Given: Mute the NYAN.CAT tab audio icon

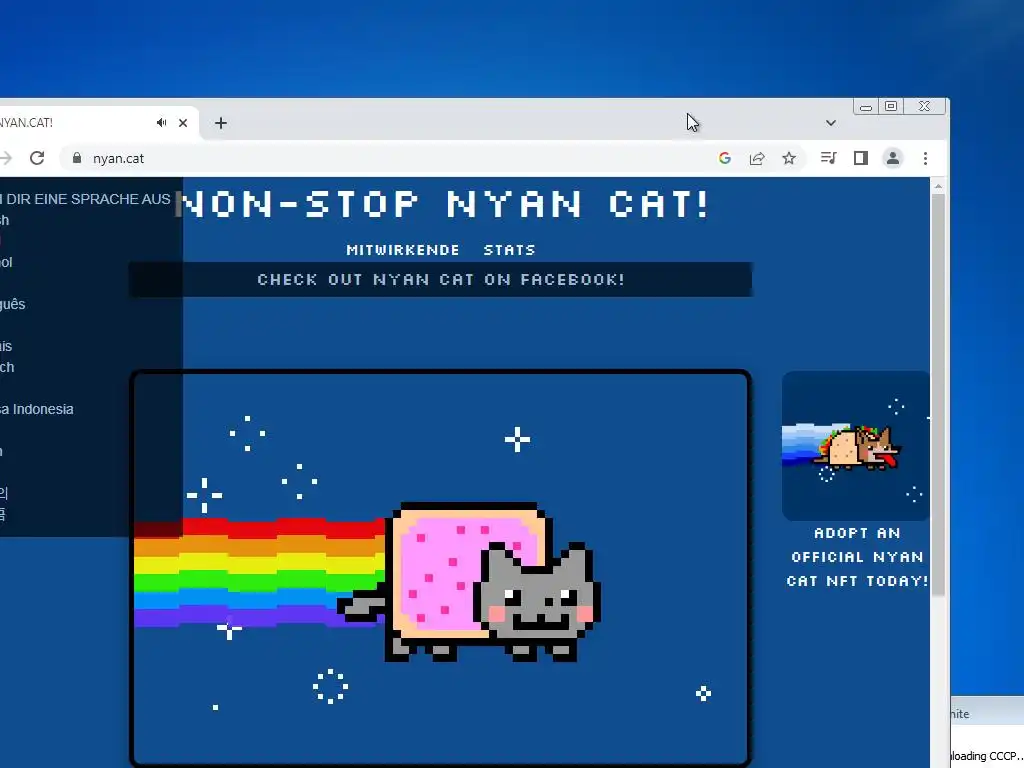Looking at the screenshot, I should tap(161, 123).
